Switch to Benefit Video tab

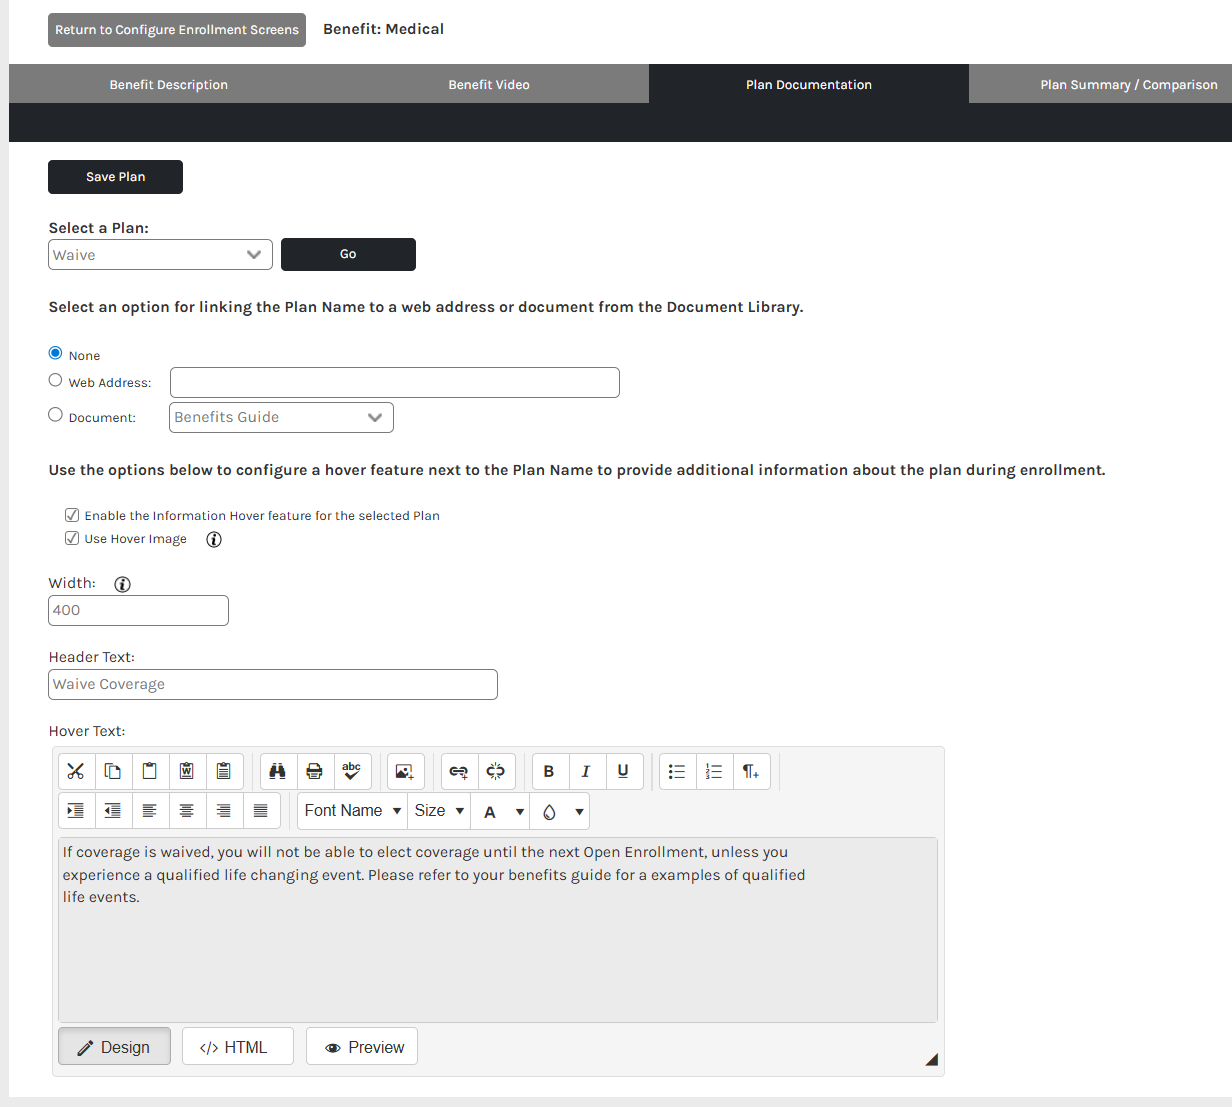click(x=489, y=84)
